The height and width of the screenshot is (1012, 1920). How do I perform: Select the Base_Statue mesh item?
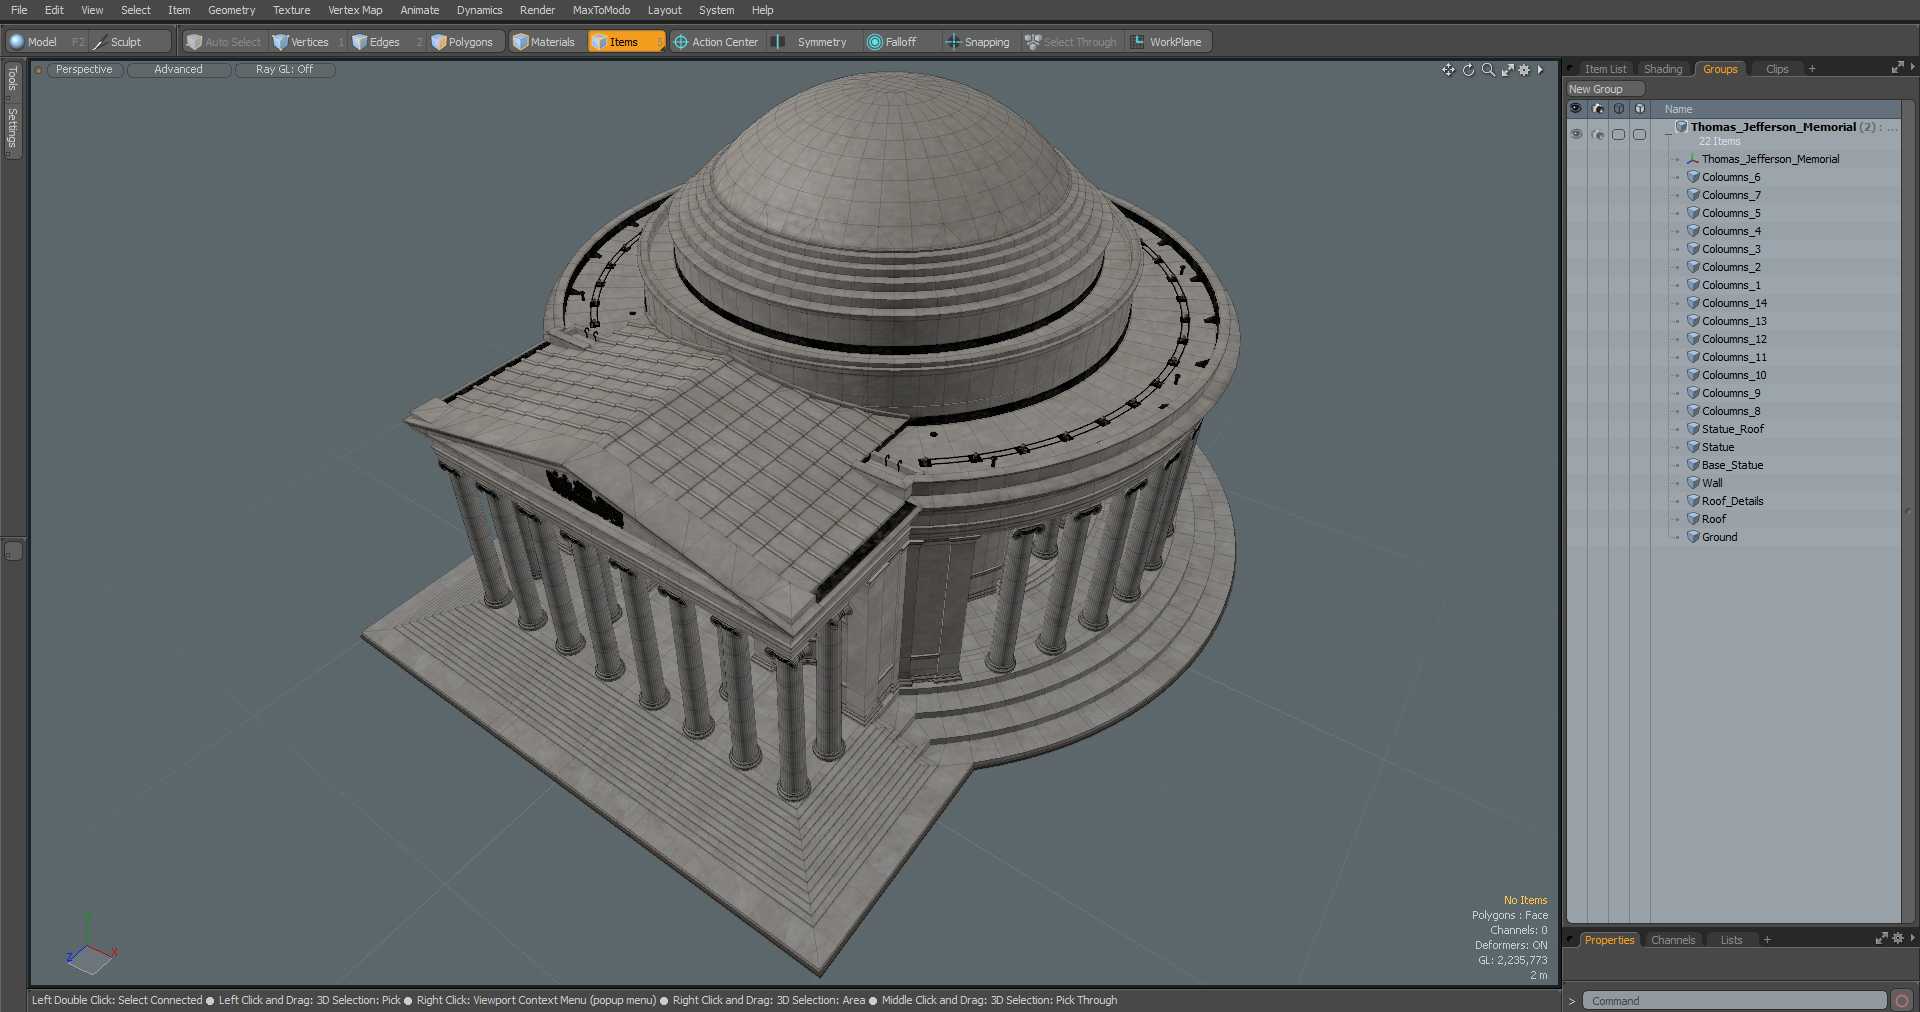pyautogui.click(x=1732, y=465)
